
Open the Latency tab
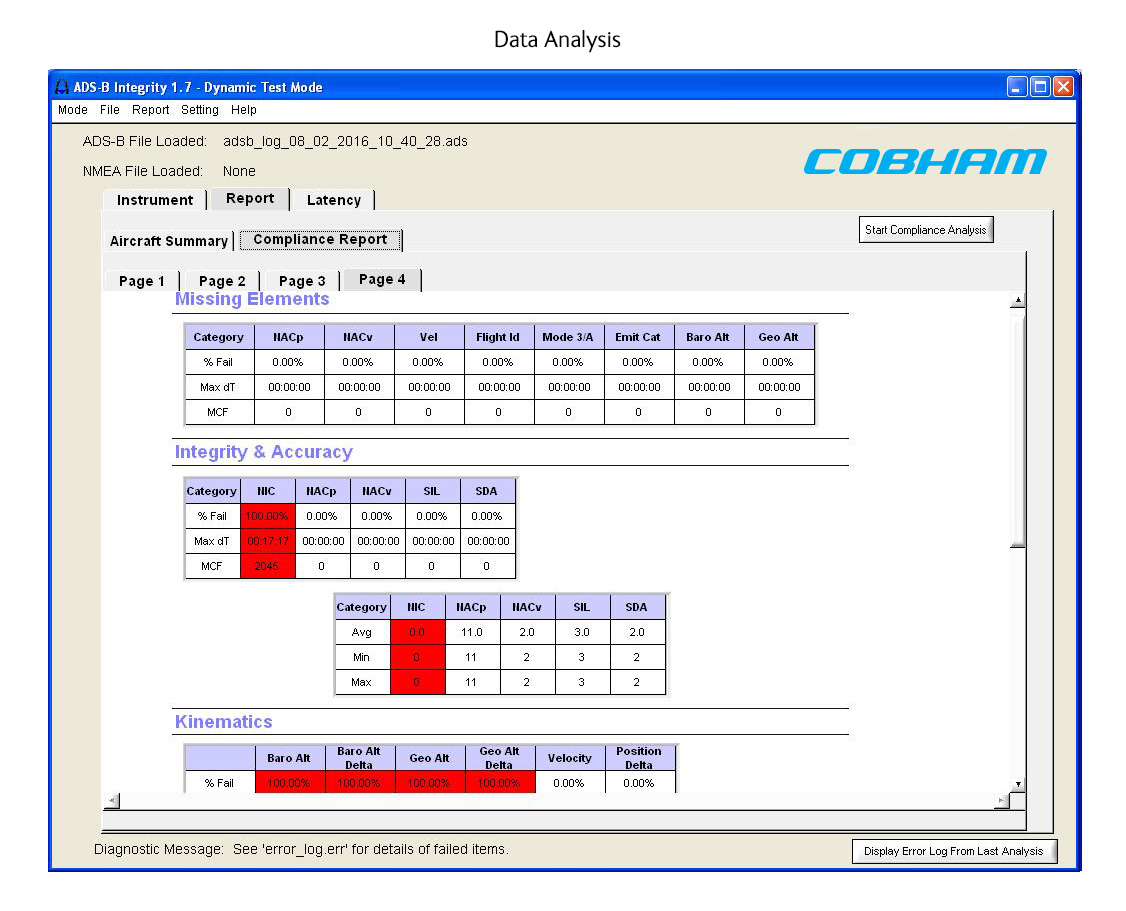(x=333, y=200)
